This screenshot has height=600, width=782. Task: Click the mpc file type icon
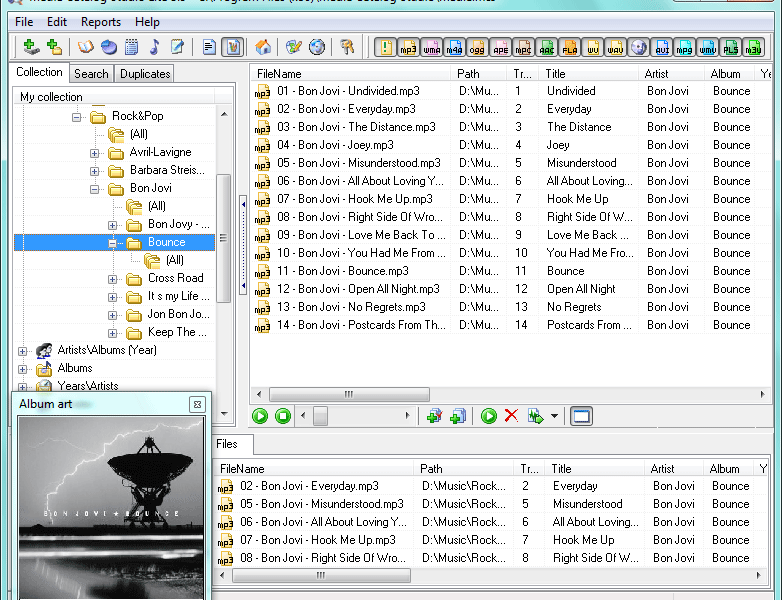point(523,47)
